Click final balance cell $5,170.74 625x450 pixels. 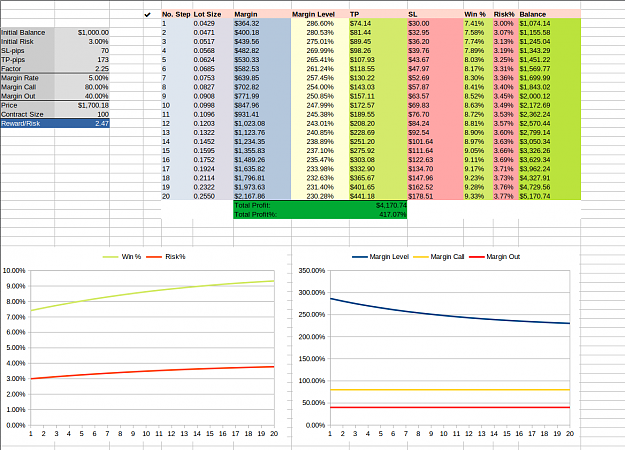coord(550,196)
